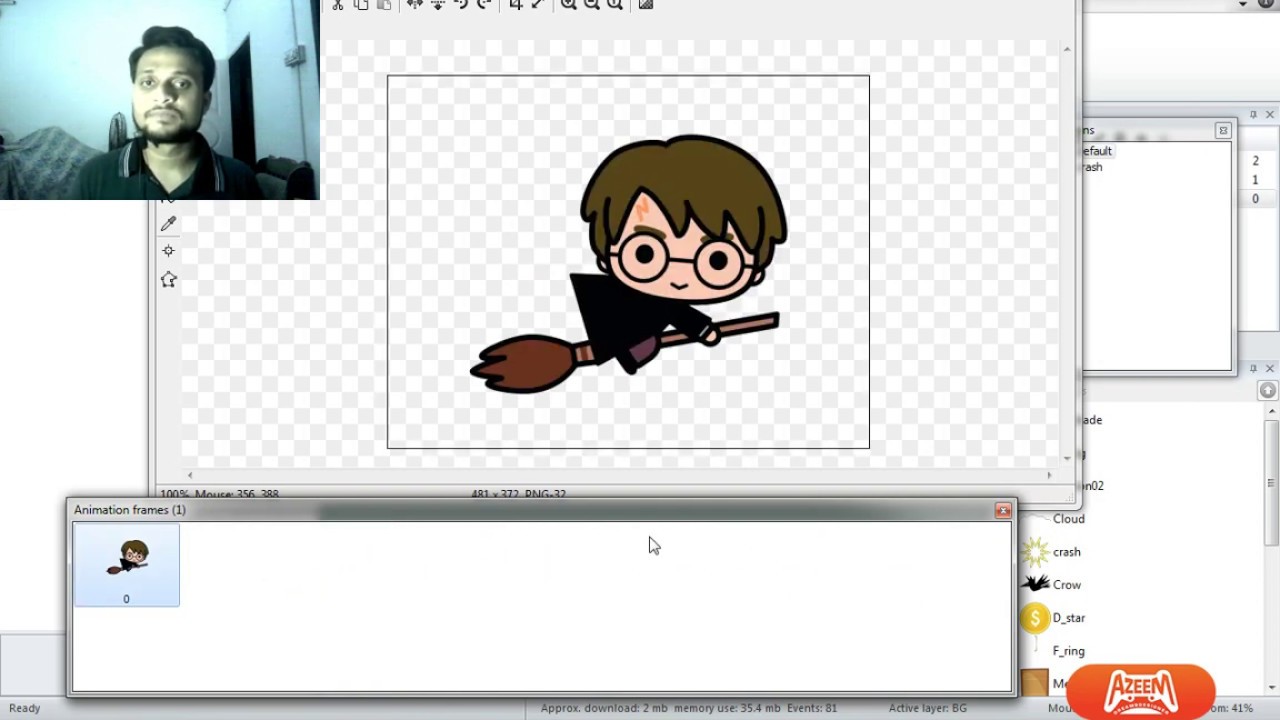
Task: Select layer number 1 row
Action: (x=1255, y=180)
